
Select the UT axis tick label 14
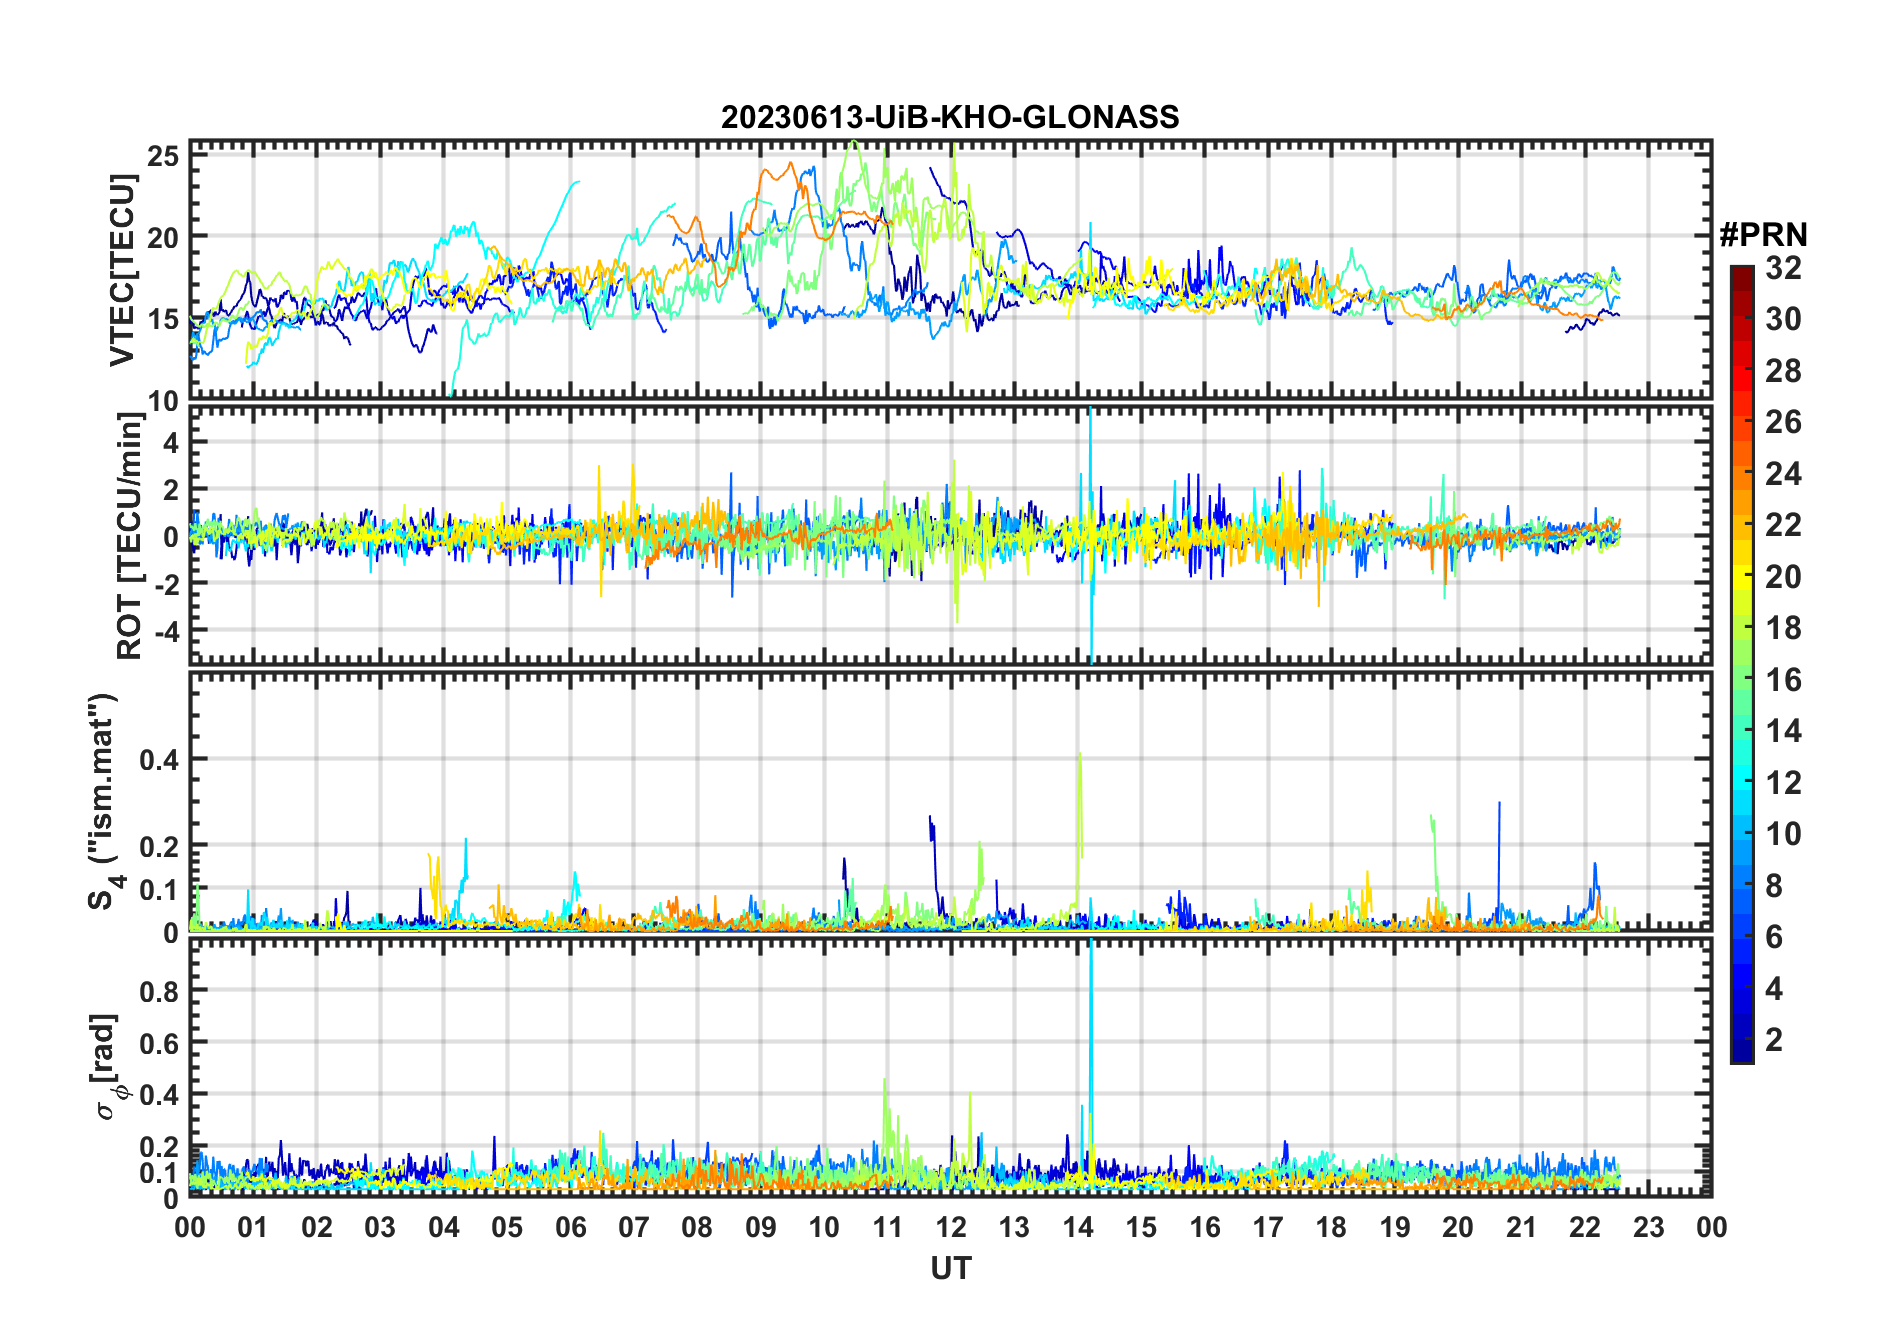point(1078,1227)
